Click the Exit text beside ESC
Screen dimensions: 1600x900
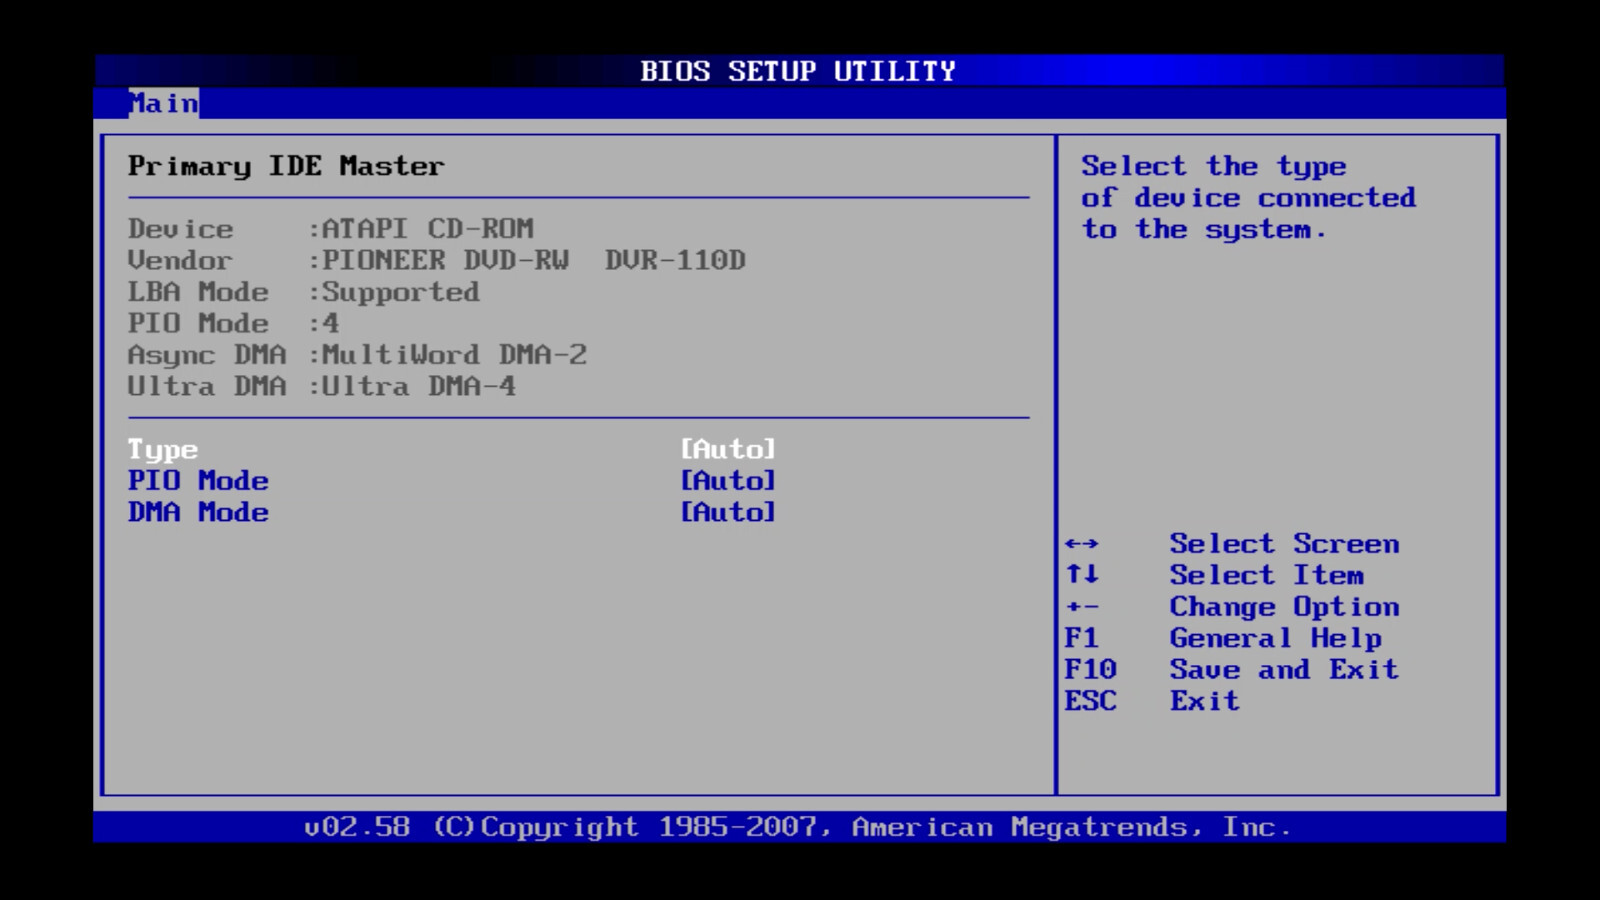[1205, 701]
